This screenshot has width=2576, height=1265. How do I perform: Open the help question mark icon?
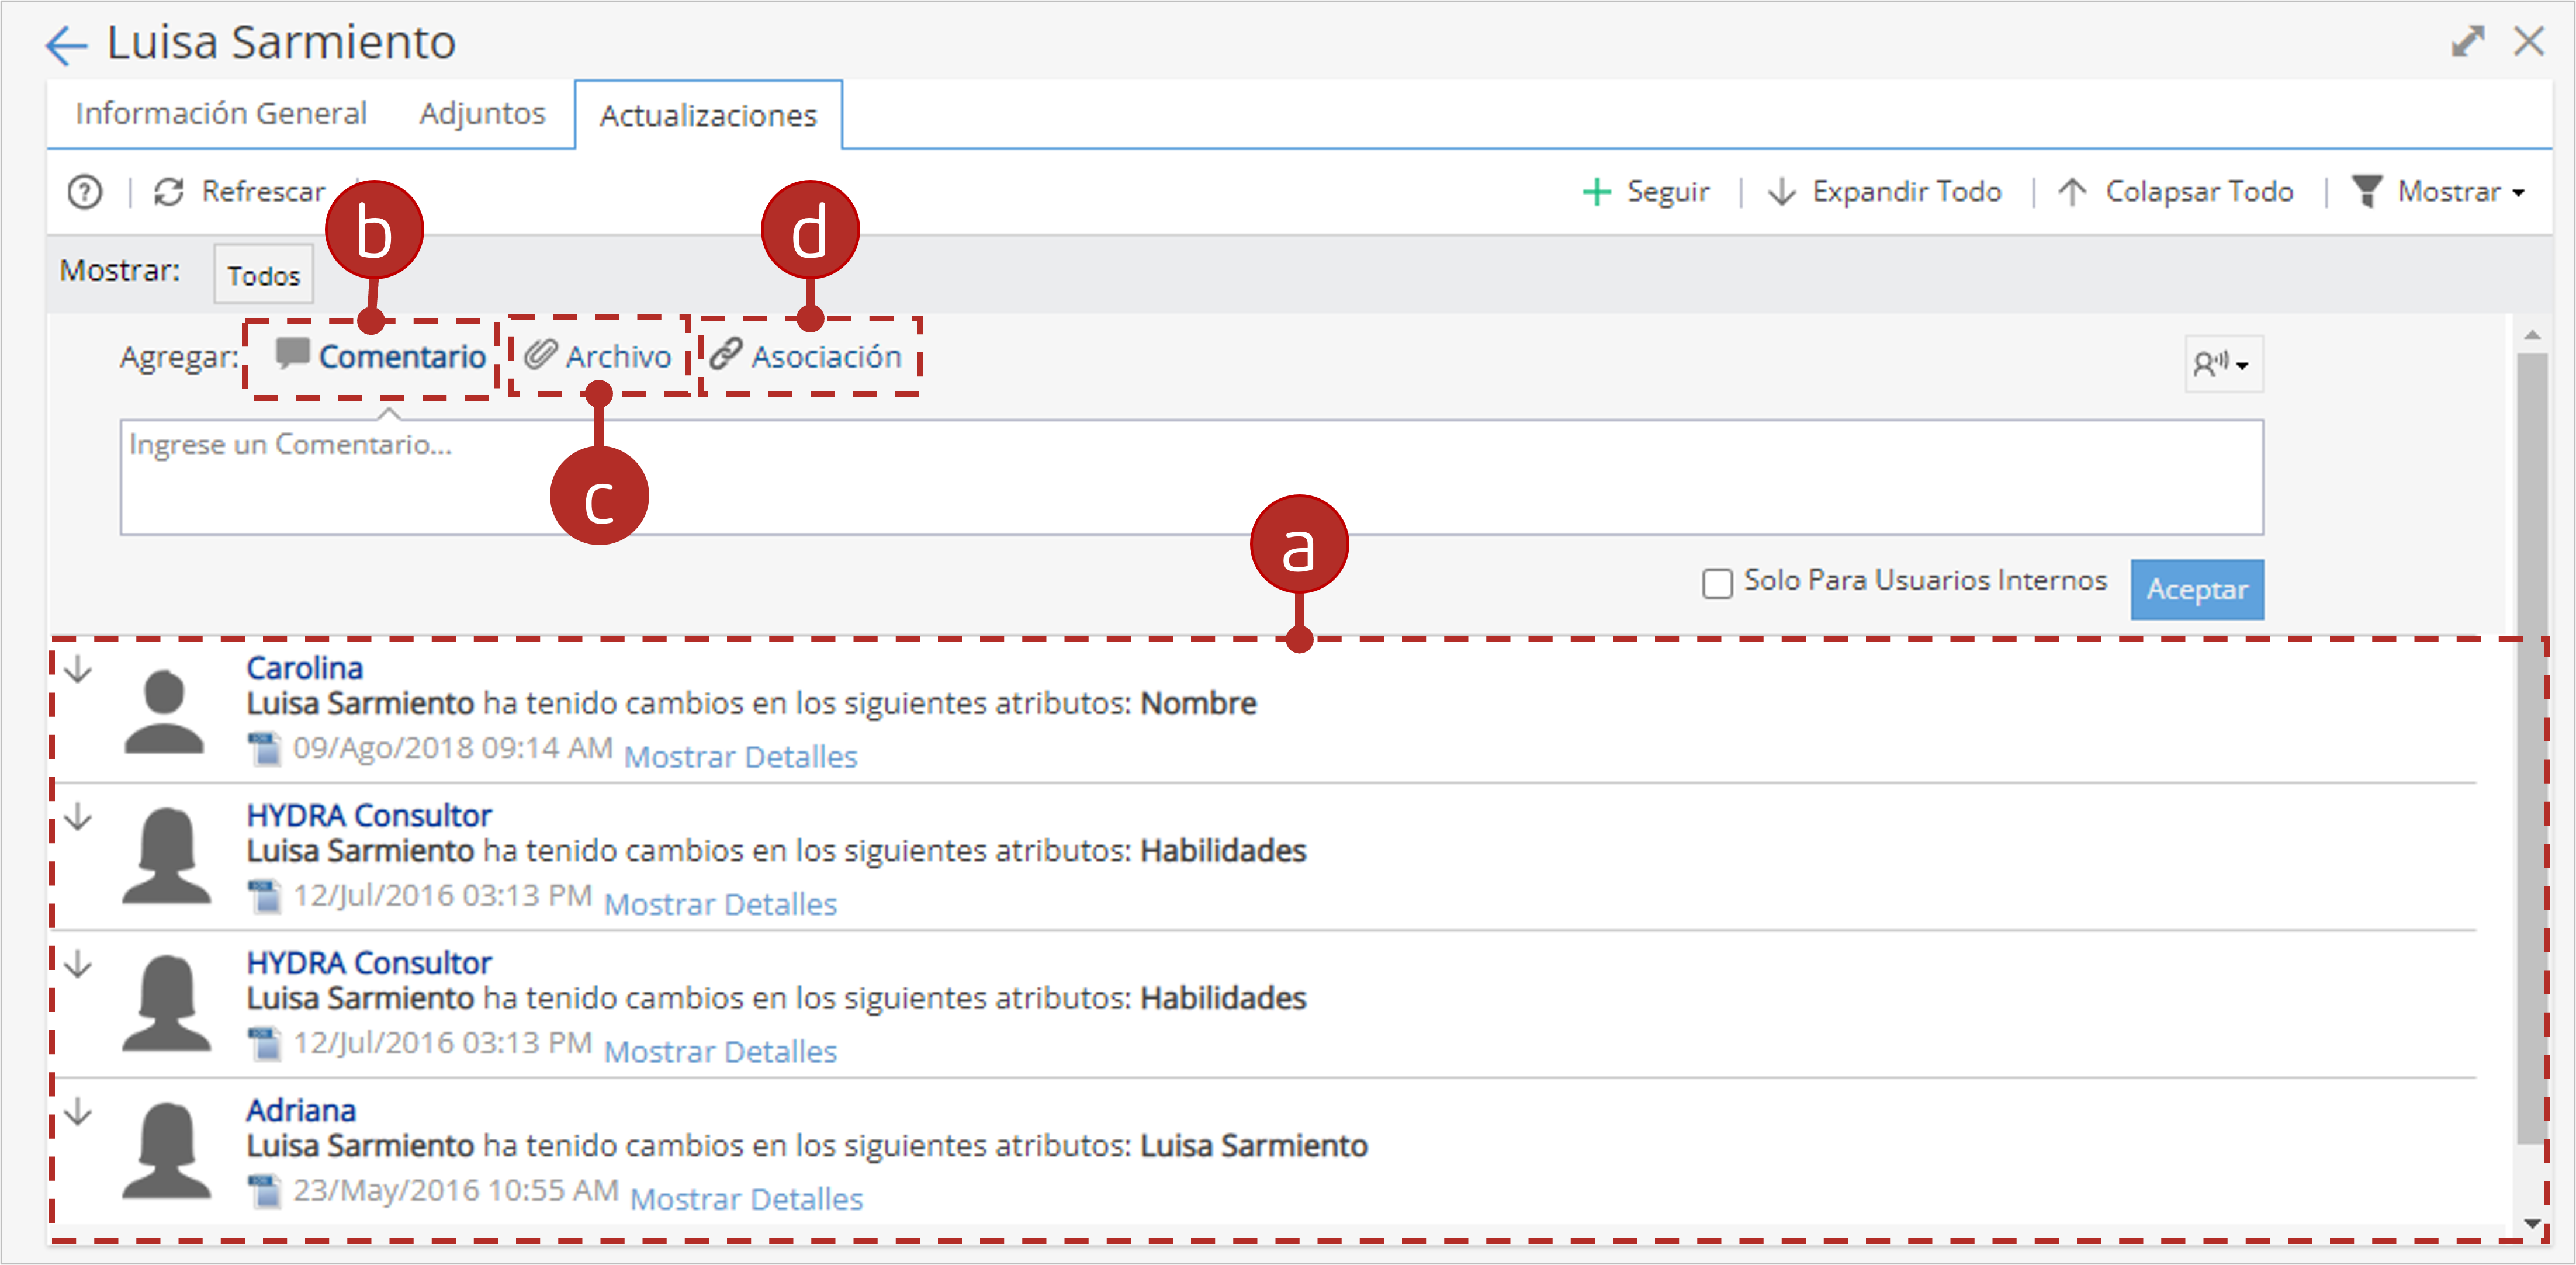tap(85, 191)
